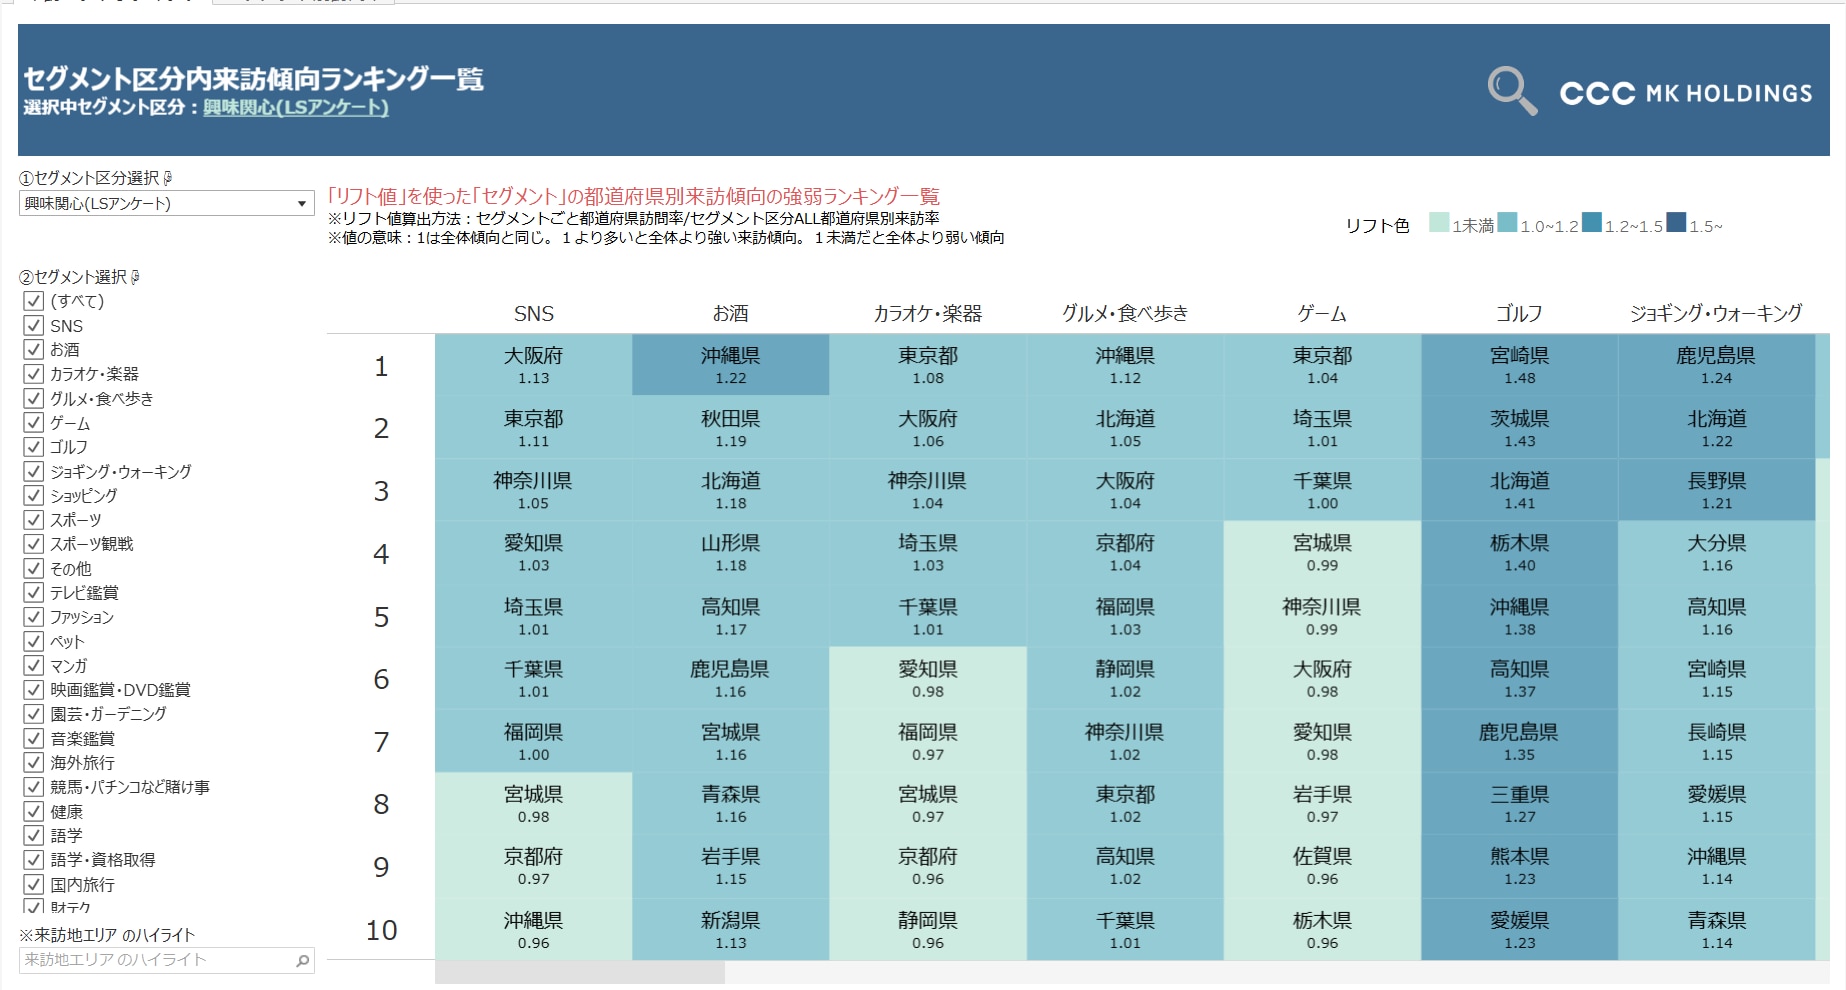Screen dimensions: 1846x990
Task: Uncheck the ゴルフ checkbox
Action: tap(34, 446)
